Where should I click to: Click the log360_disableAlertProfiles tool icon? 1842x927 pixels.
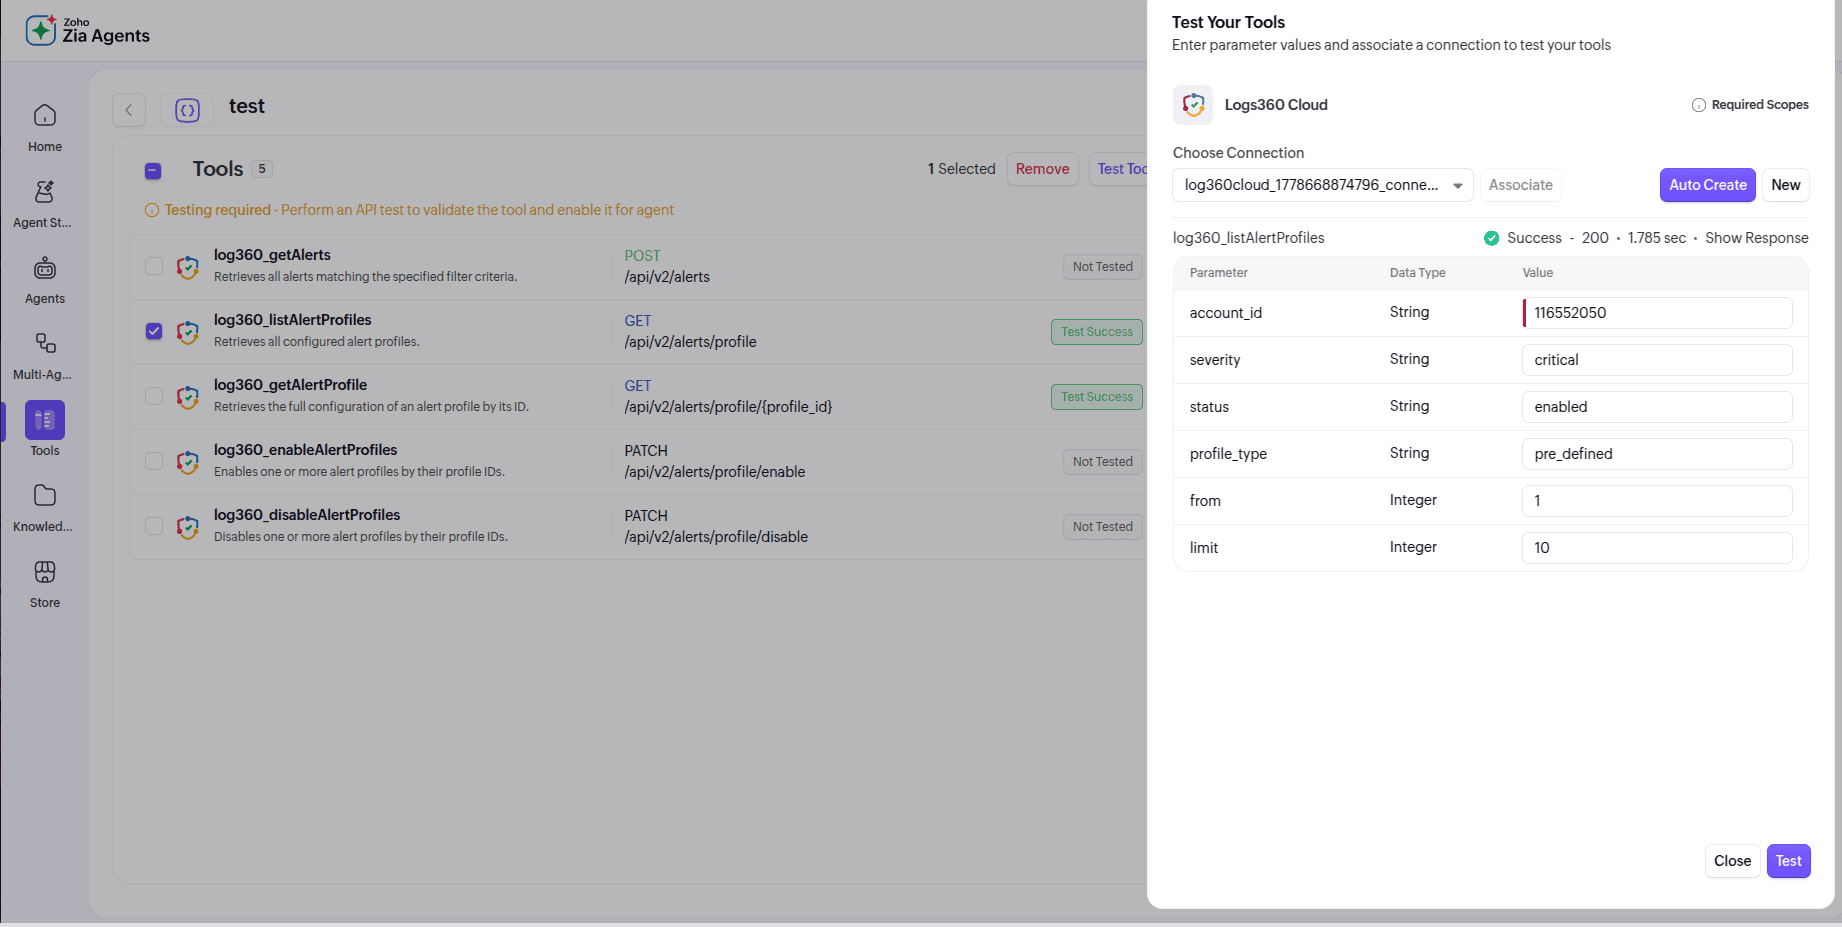[187, 527]
